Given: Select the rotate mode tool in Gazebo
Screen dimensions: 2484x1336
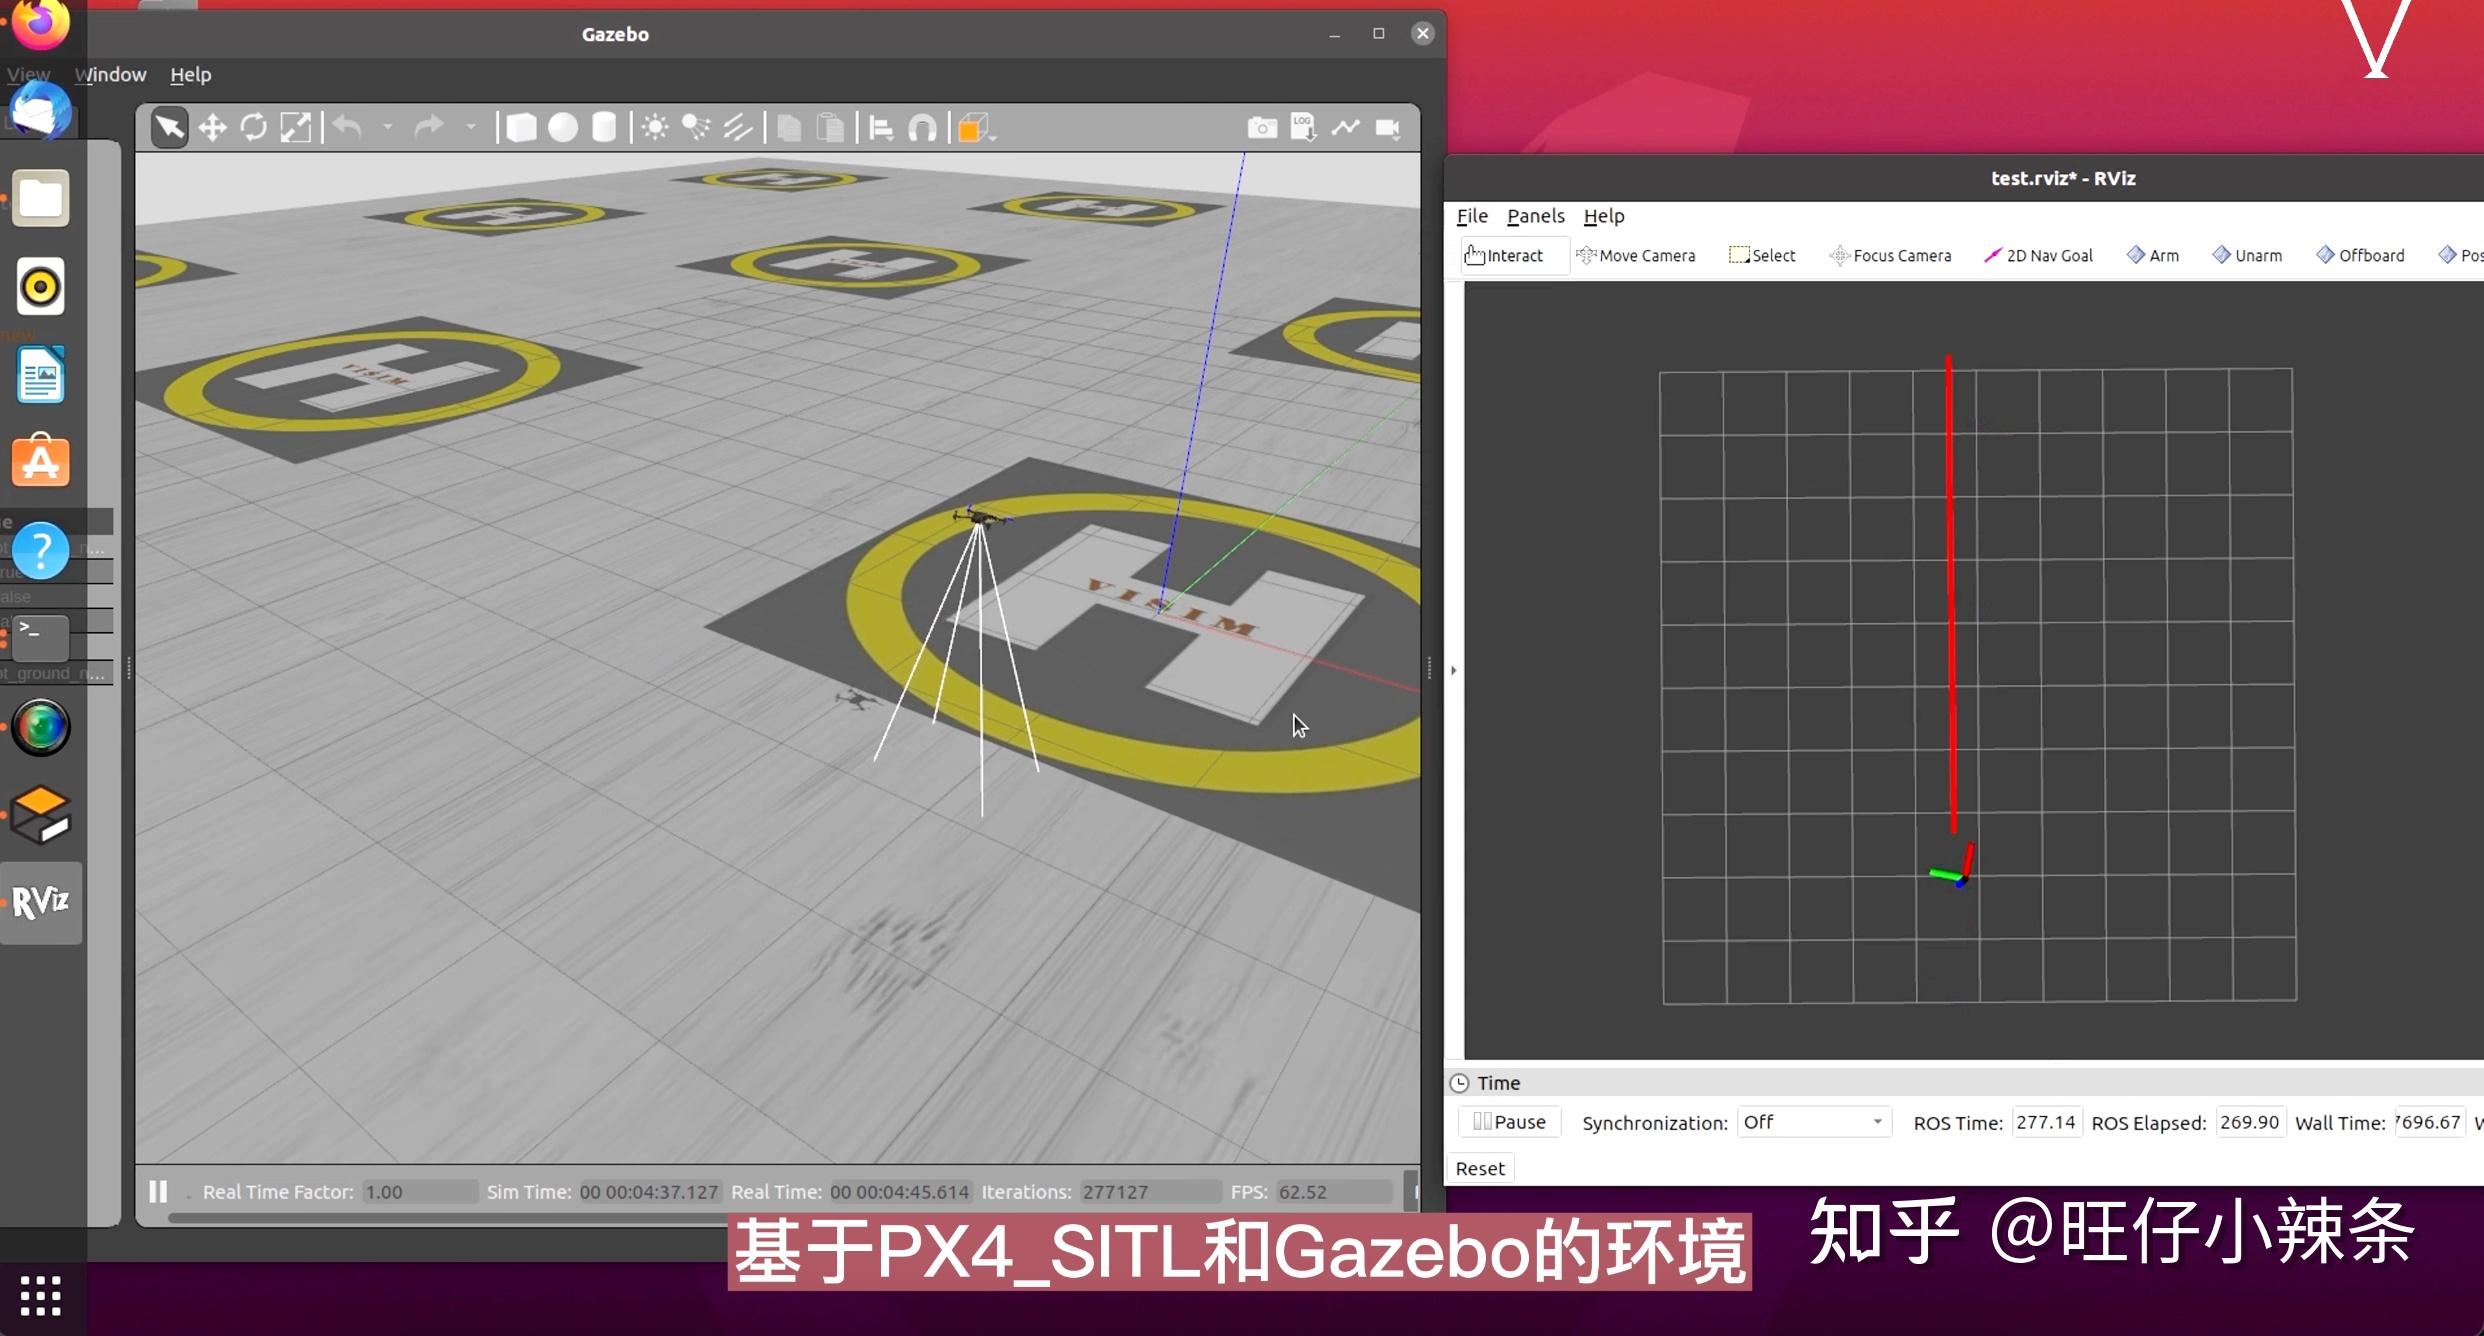Looking at the screenshot, I should tap(254, 127).
